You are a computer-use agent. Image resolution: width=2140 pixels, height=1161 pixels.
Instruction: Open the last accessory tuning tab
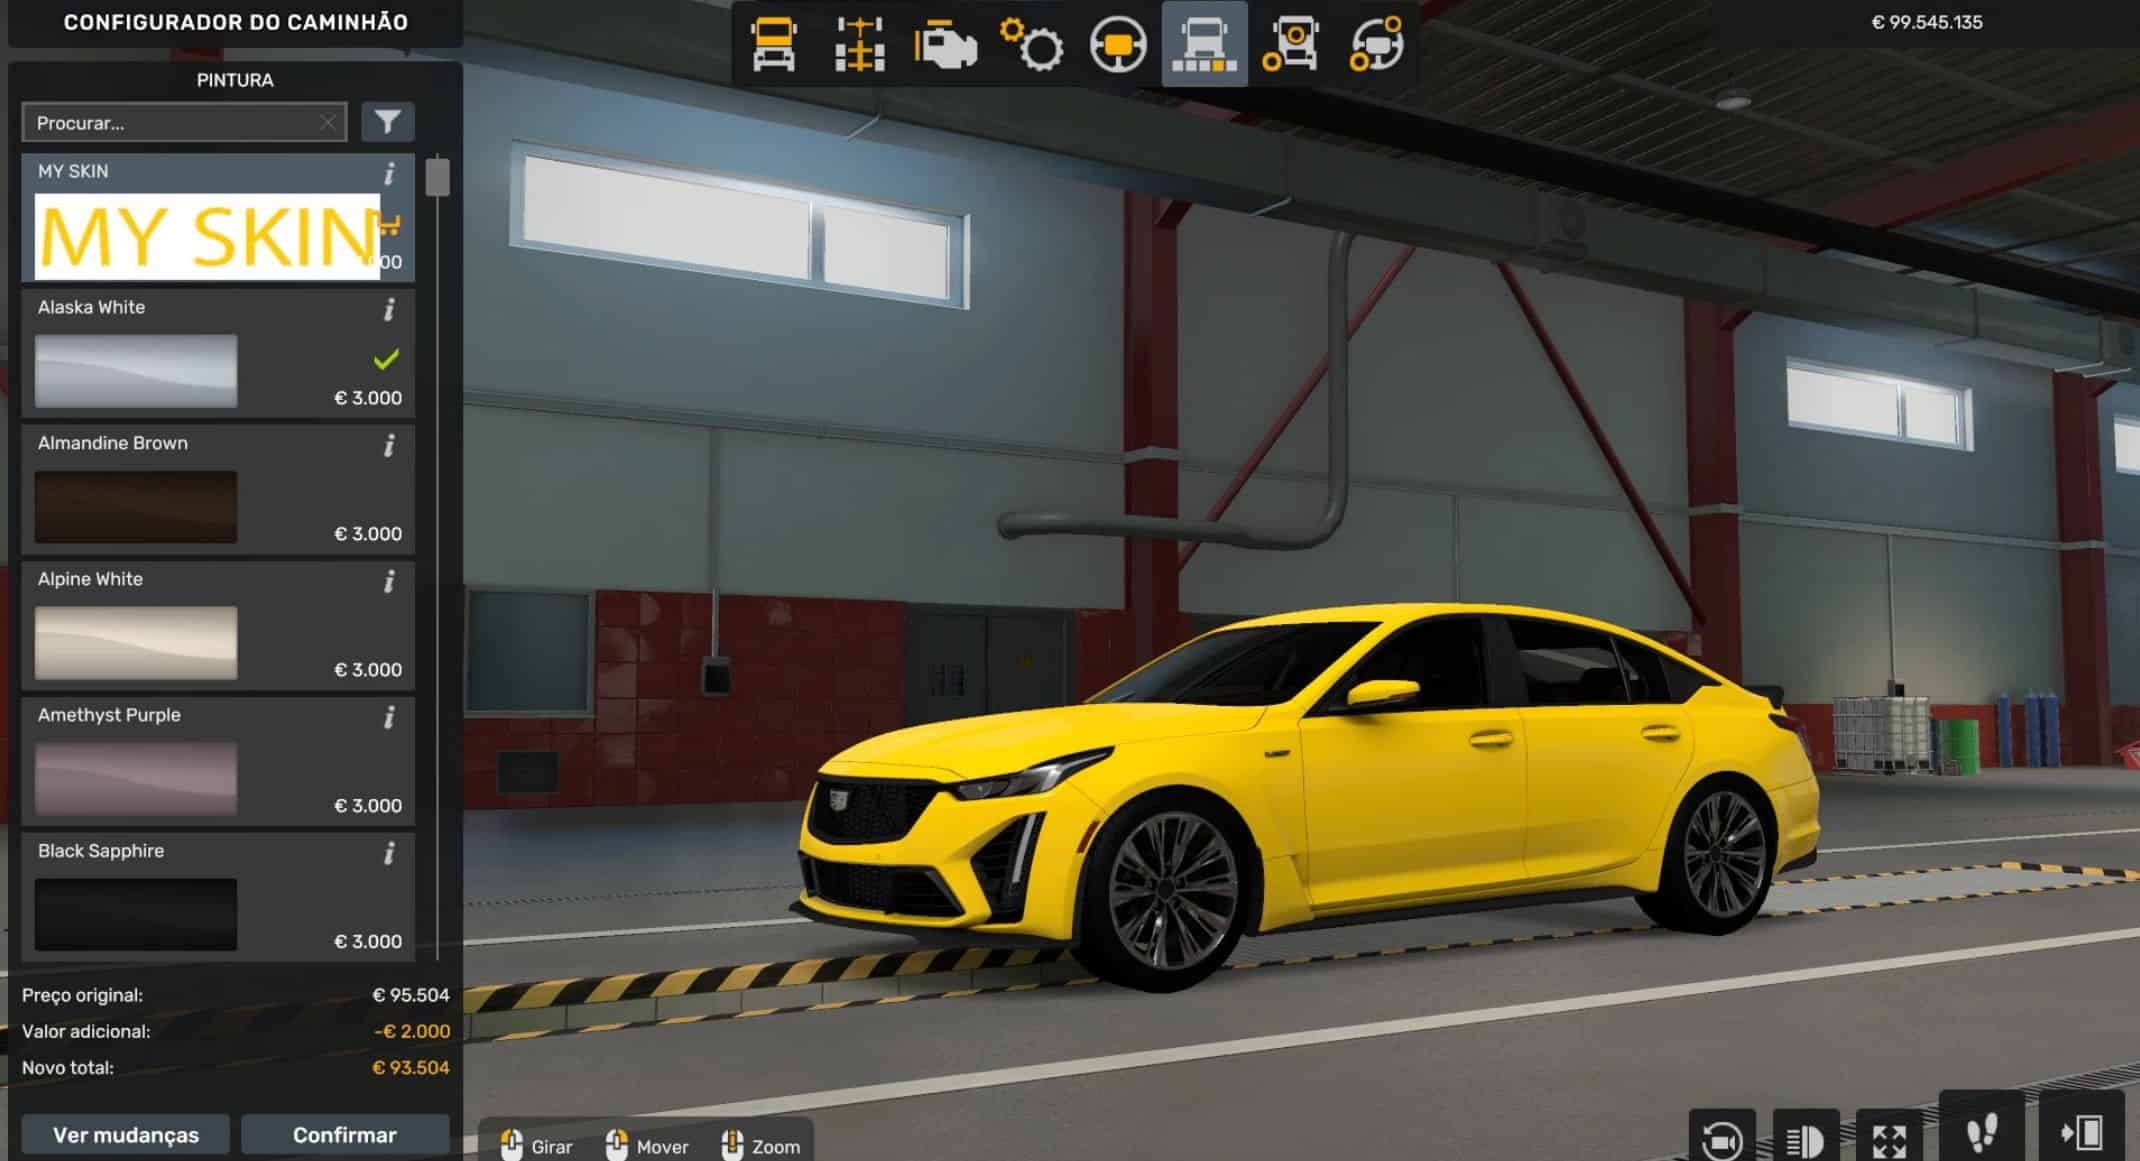(x=1377, y=45)
